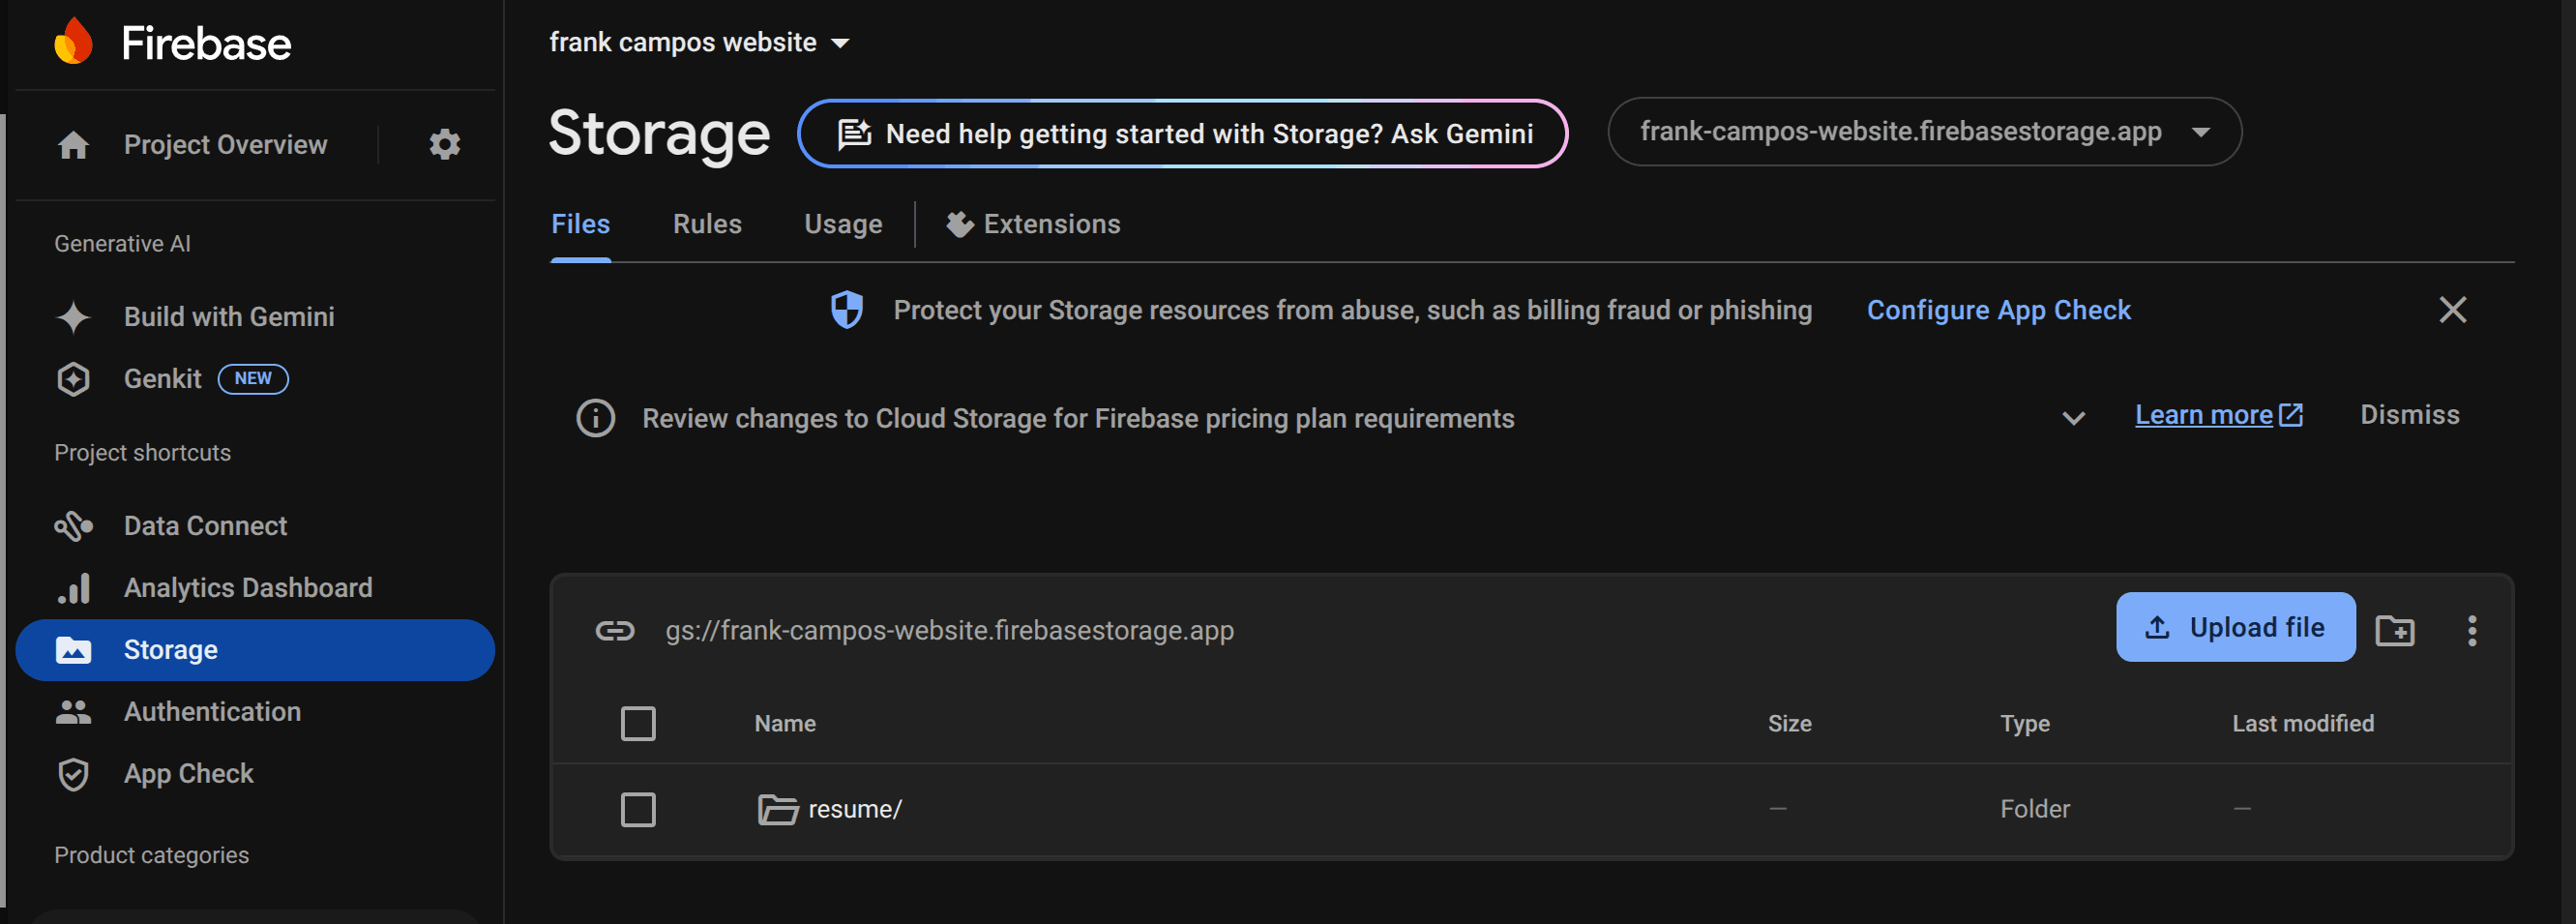The width and height of the screenshot is (2576, 924).
Task: Close the App Check protection banner
Action: click(x=2453, y=310)
